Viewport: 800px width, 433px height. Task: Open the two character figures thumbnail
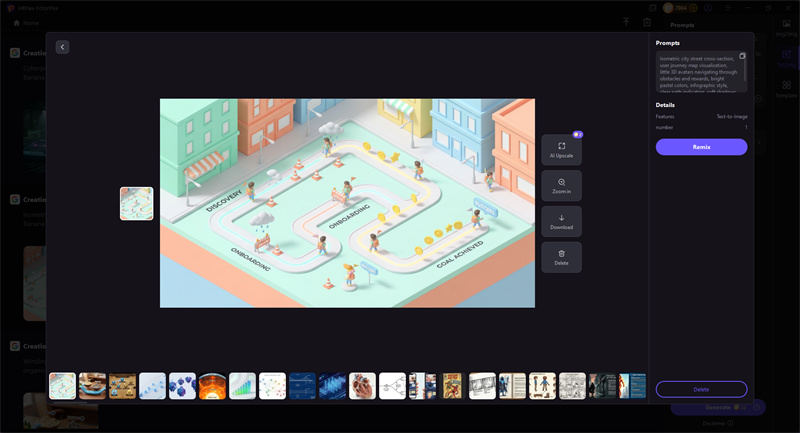point(542,386)
